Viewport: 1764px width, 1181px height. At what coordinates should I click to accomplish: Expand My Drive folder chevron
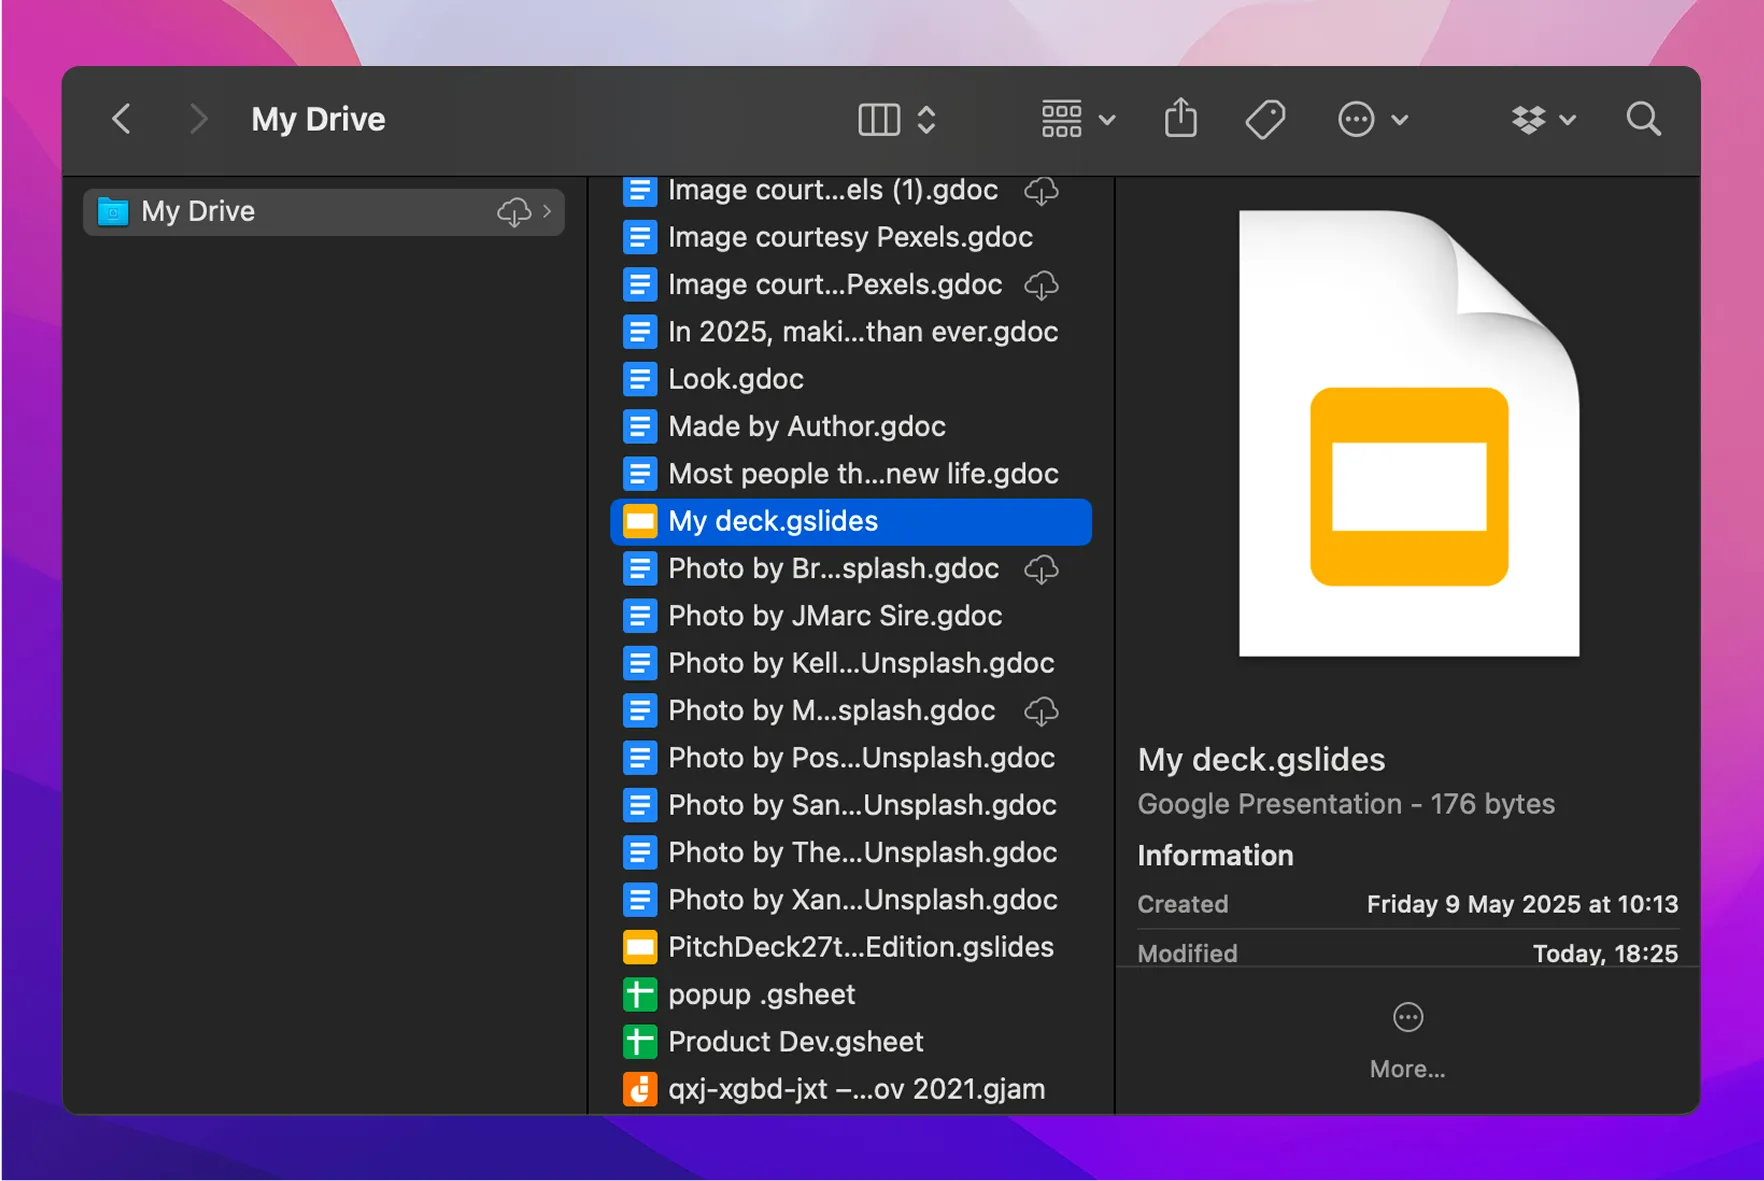[547, 211]
